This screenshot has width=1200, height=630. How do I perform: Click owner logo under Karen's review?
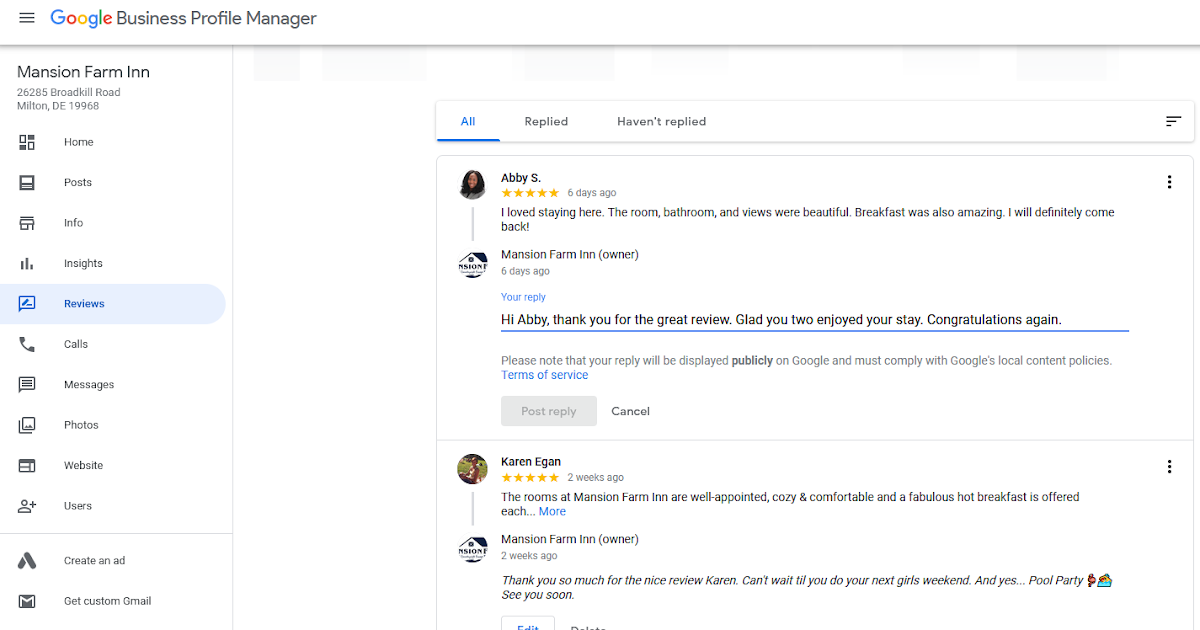pos(472,549)
